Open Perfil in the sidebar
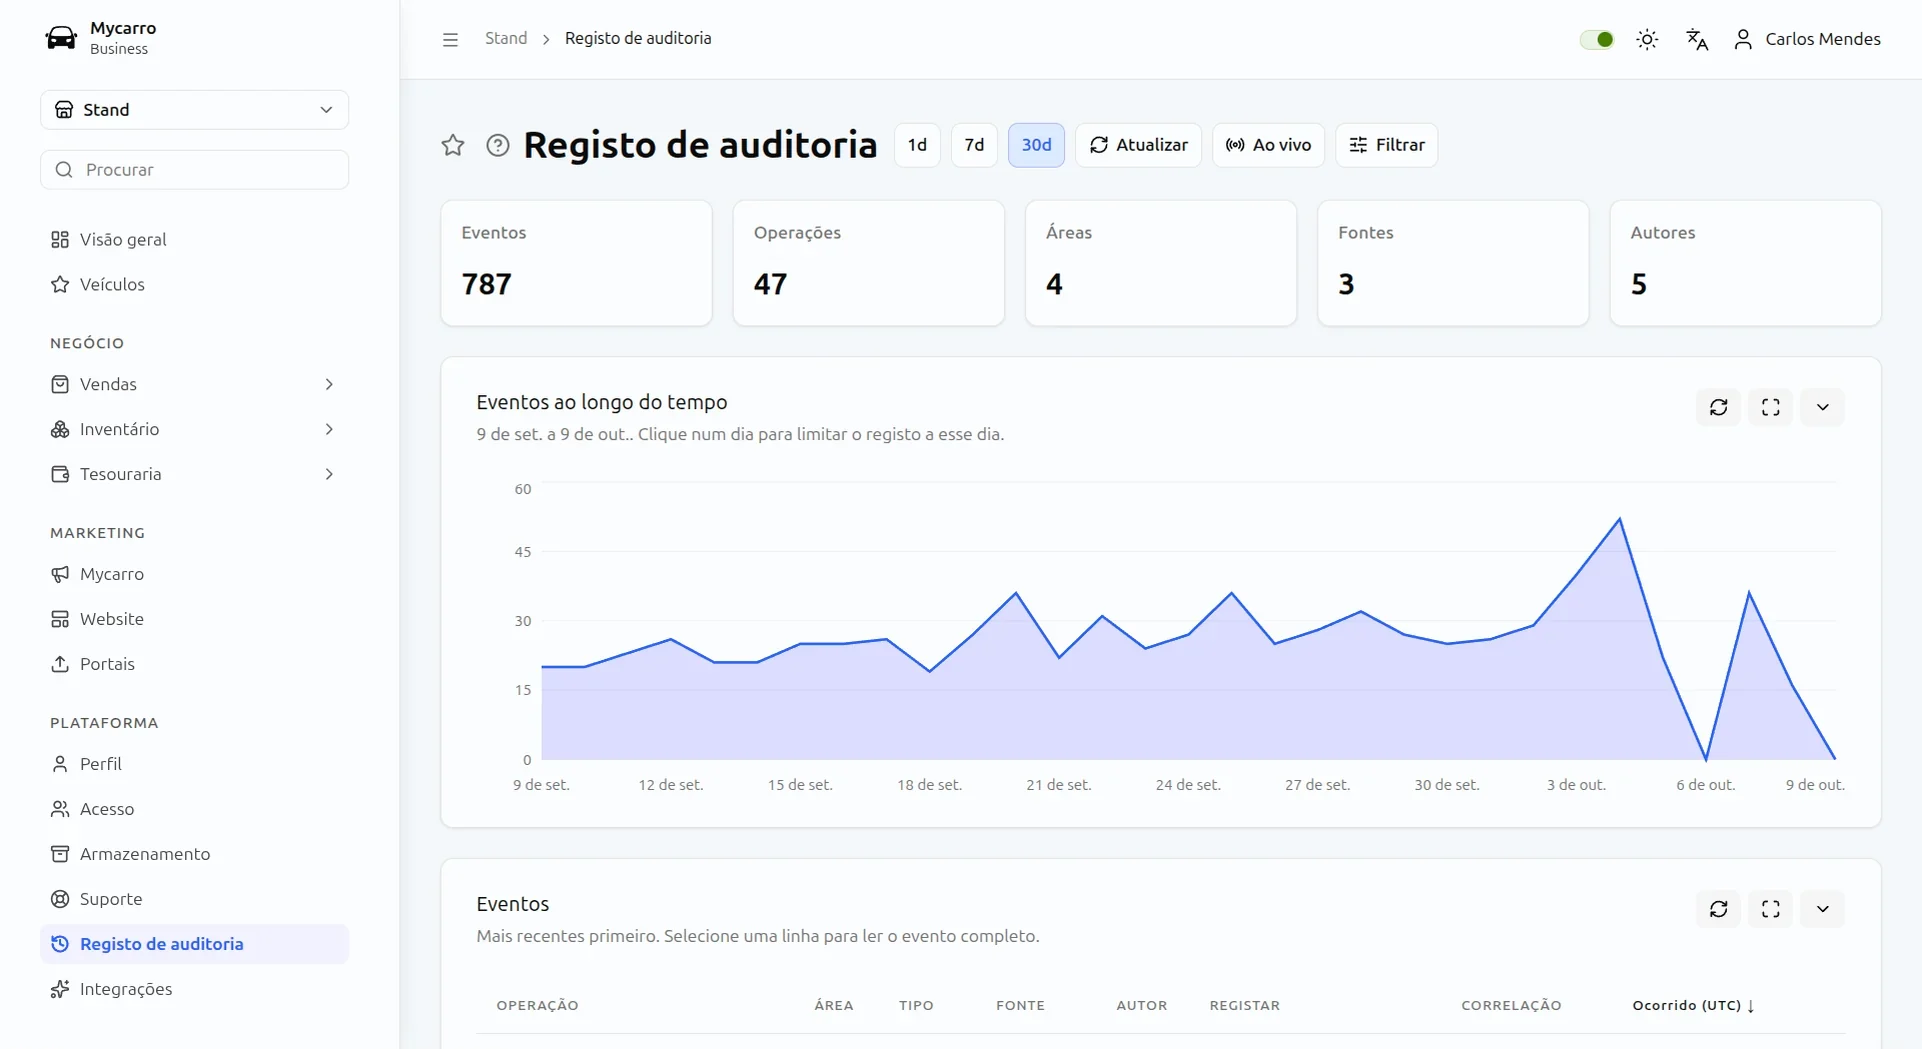The height and width of the screenshot is (1049, 1922). point(195,764)
